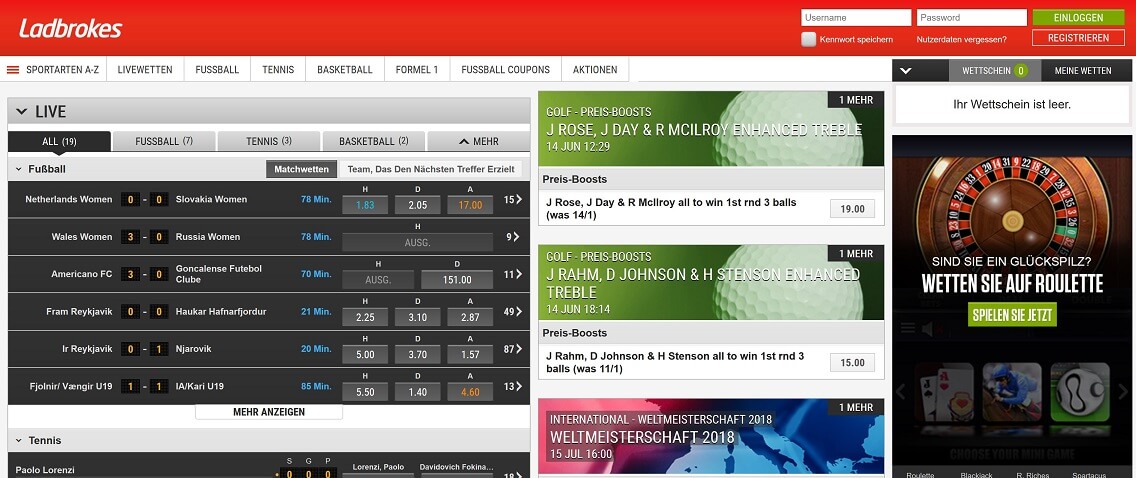Screen dimensions: 1136x478
Task: Open Formel 1 navigation item
Action: click(x=417, y=70)
